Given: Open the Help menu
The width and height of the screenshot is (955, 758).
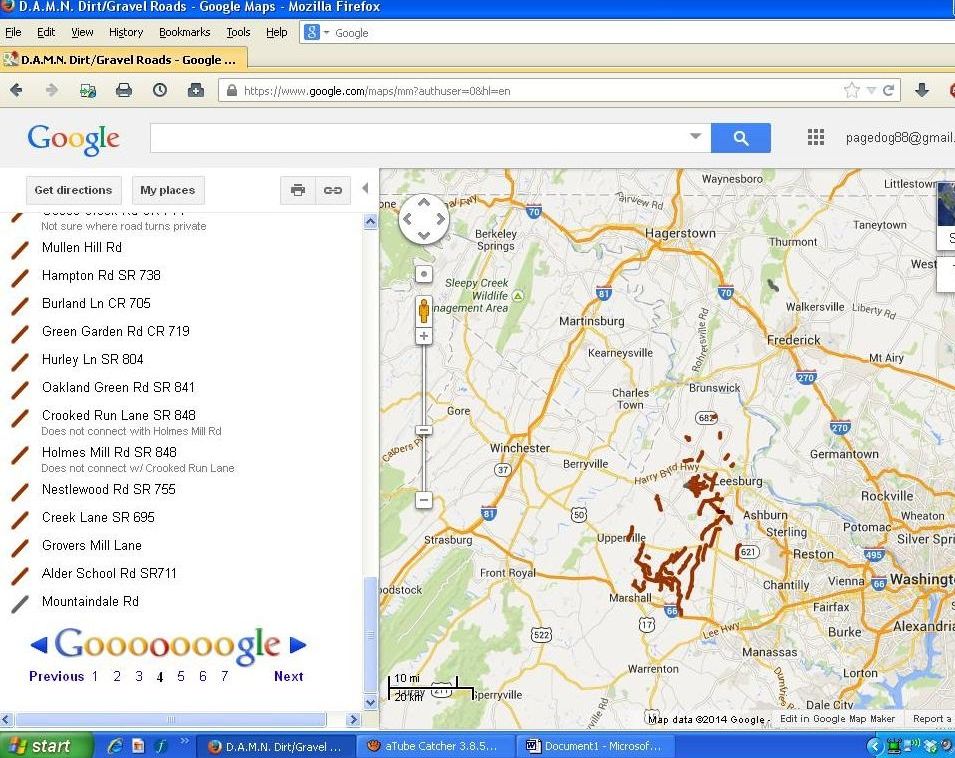Looking at the screenshot, I should pos(277,32).
